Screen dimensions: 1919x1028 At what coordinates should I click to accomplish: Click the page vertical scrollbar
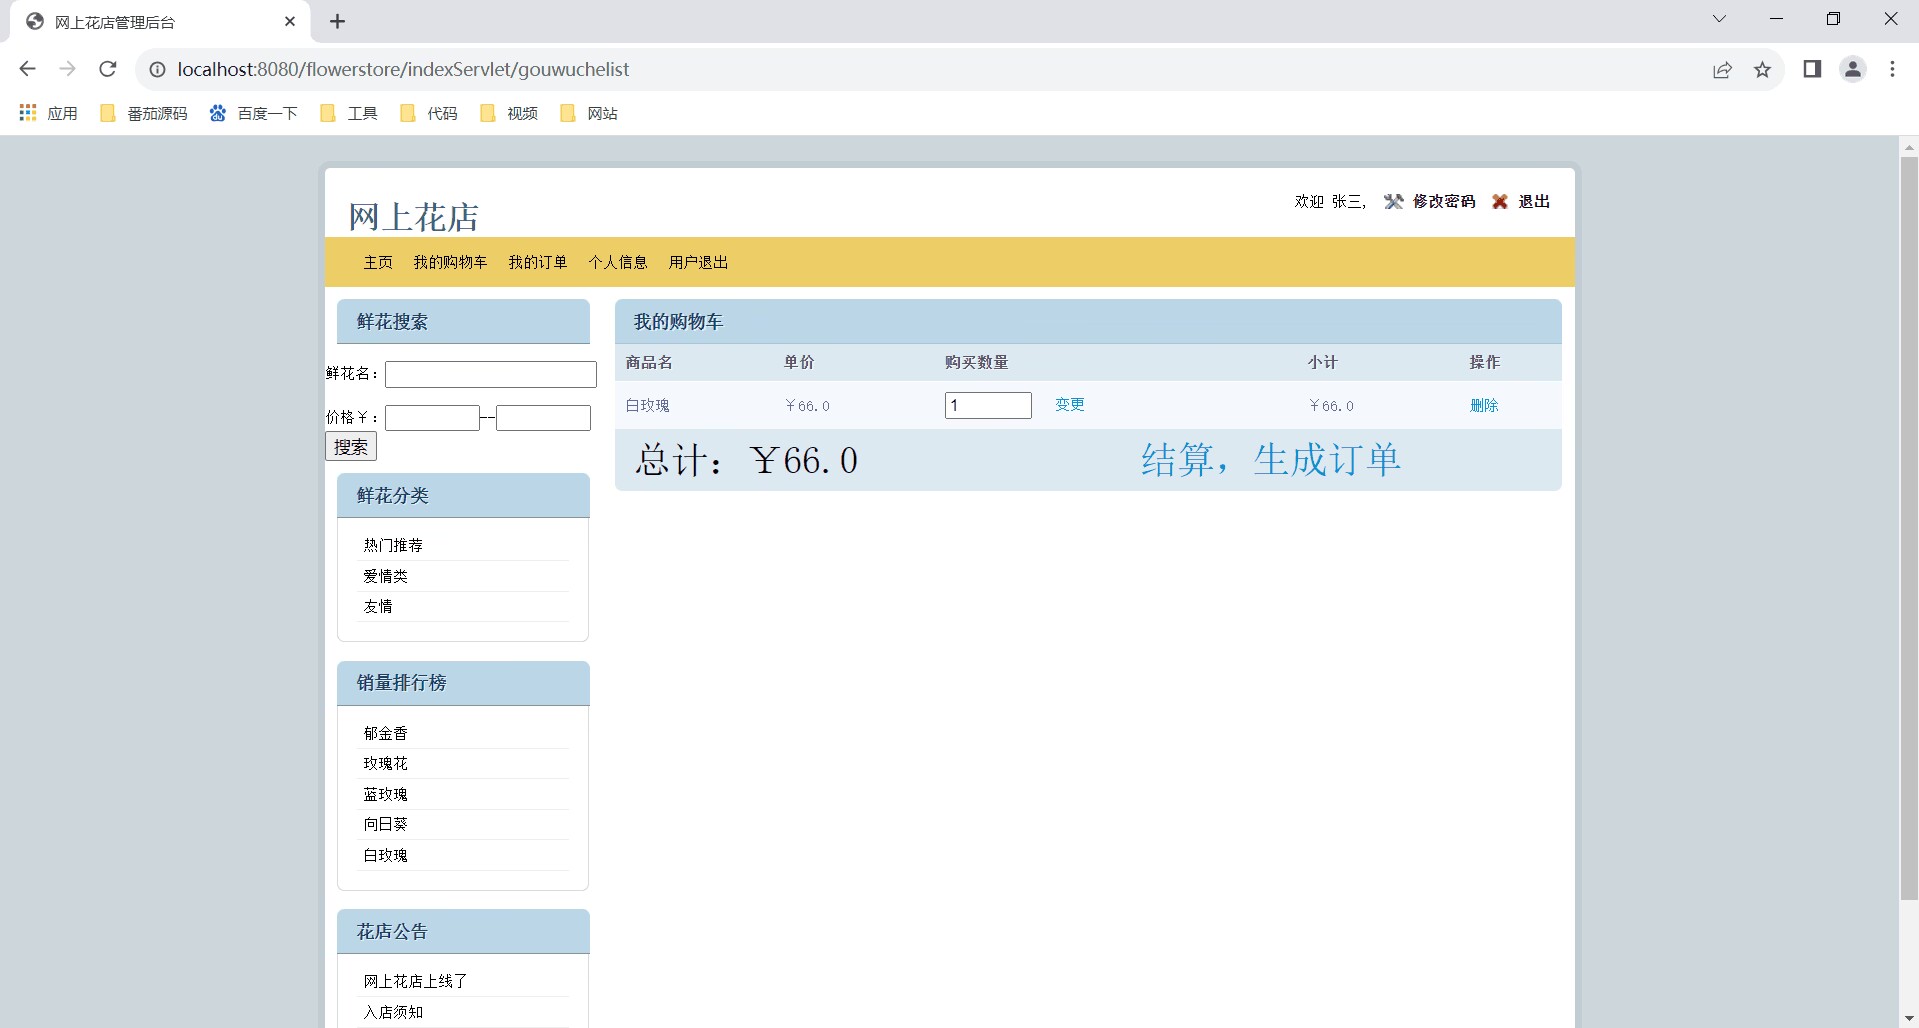click(1909, 528)
